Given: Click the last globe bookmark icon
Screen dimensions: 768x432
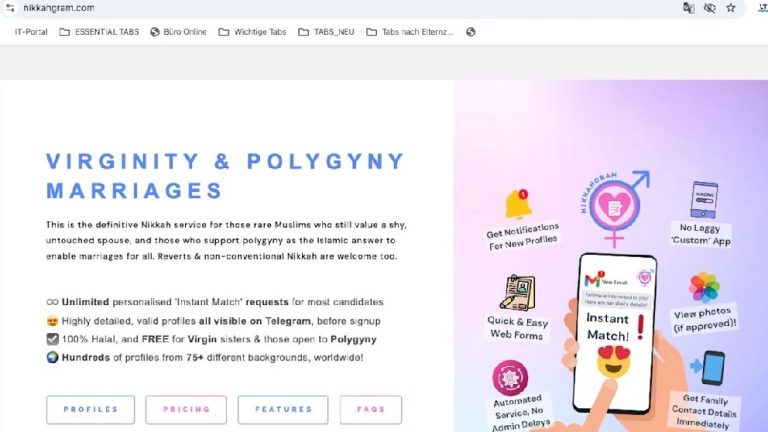Looking at the screenshot, I should (x=471, y=32).
